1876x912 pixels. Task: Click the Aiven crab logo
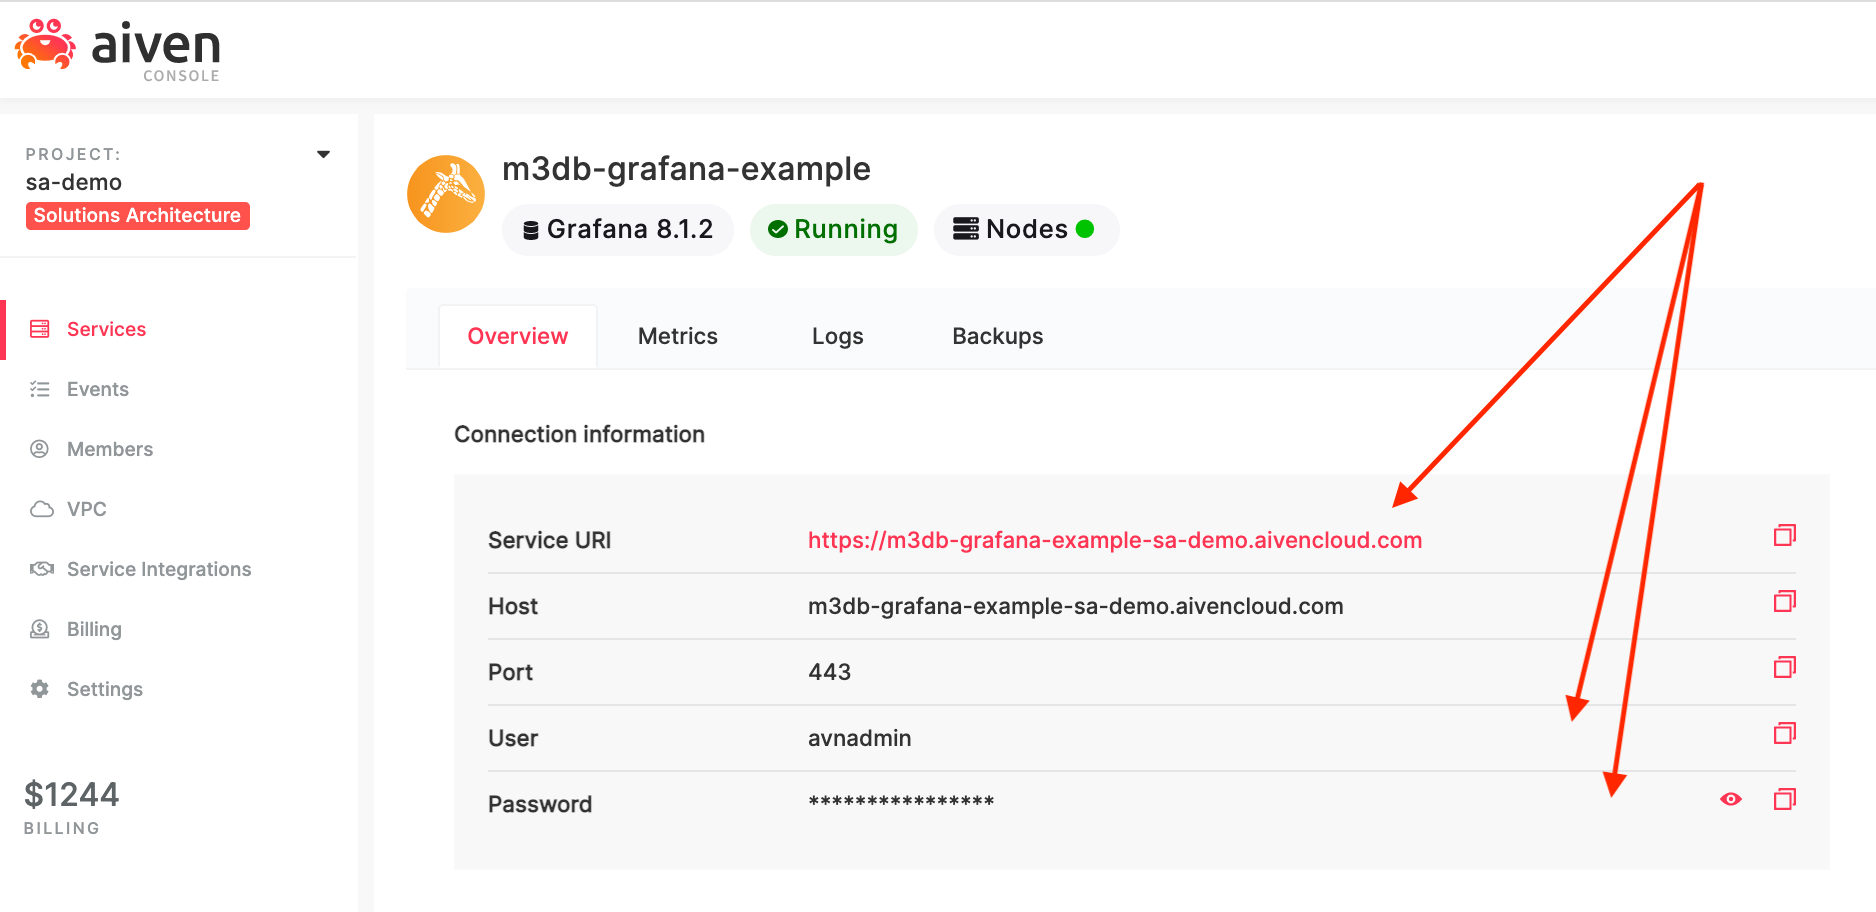coord(45,44)
